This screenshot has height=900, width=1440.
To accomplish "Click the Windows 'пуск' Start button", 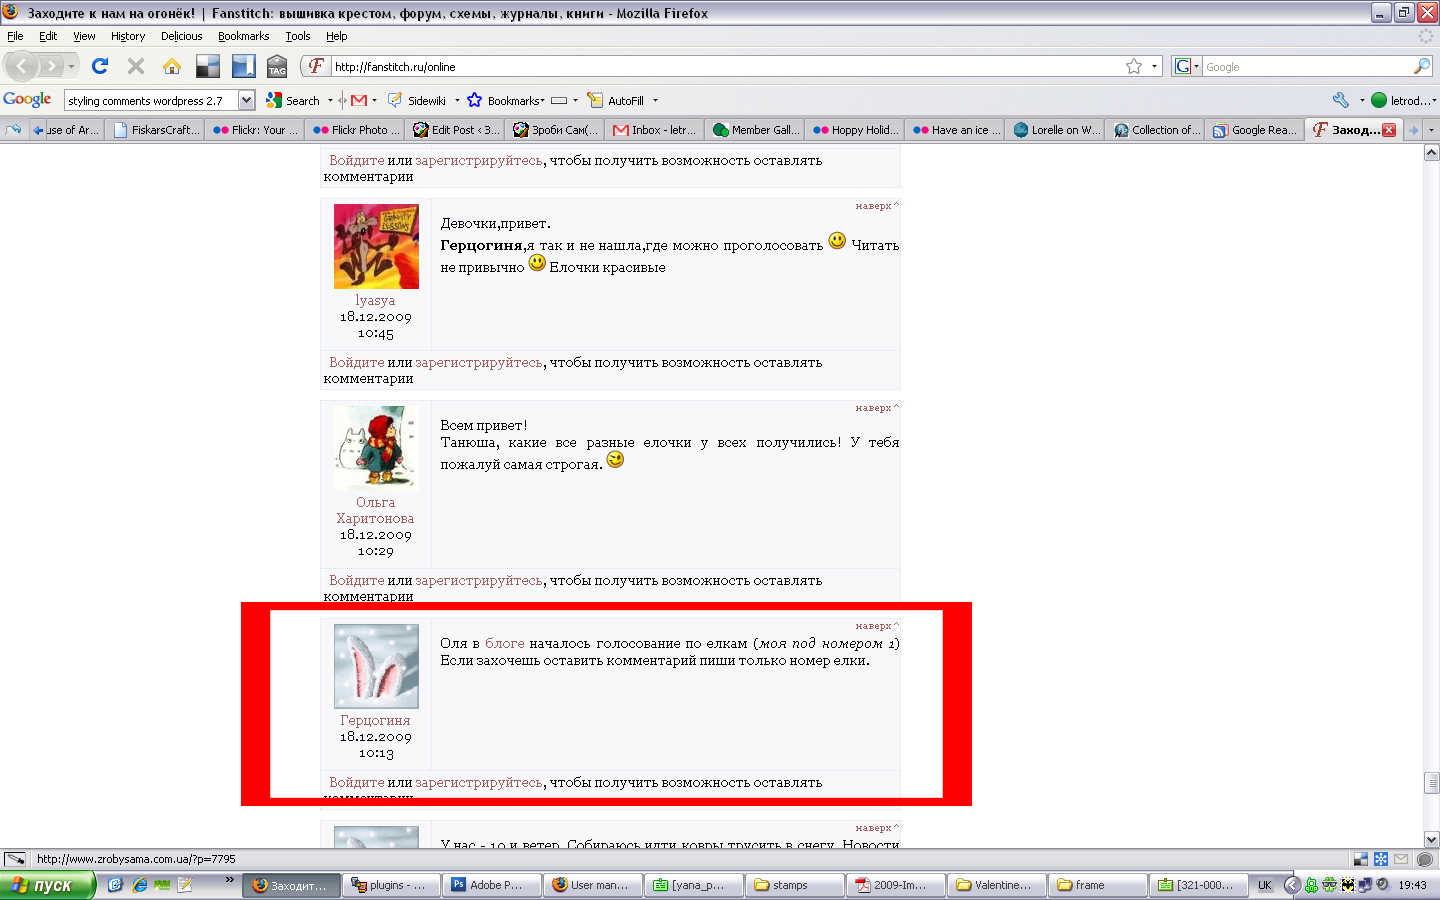I will (x=47, y=885).
